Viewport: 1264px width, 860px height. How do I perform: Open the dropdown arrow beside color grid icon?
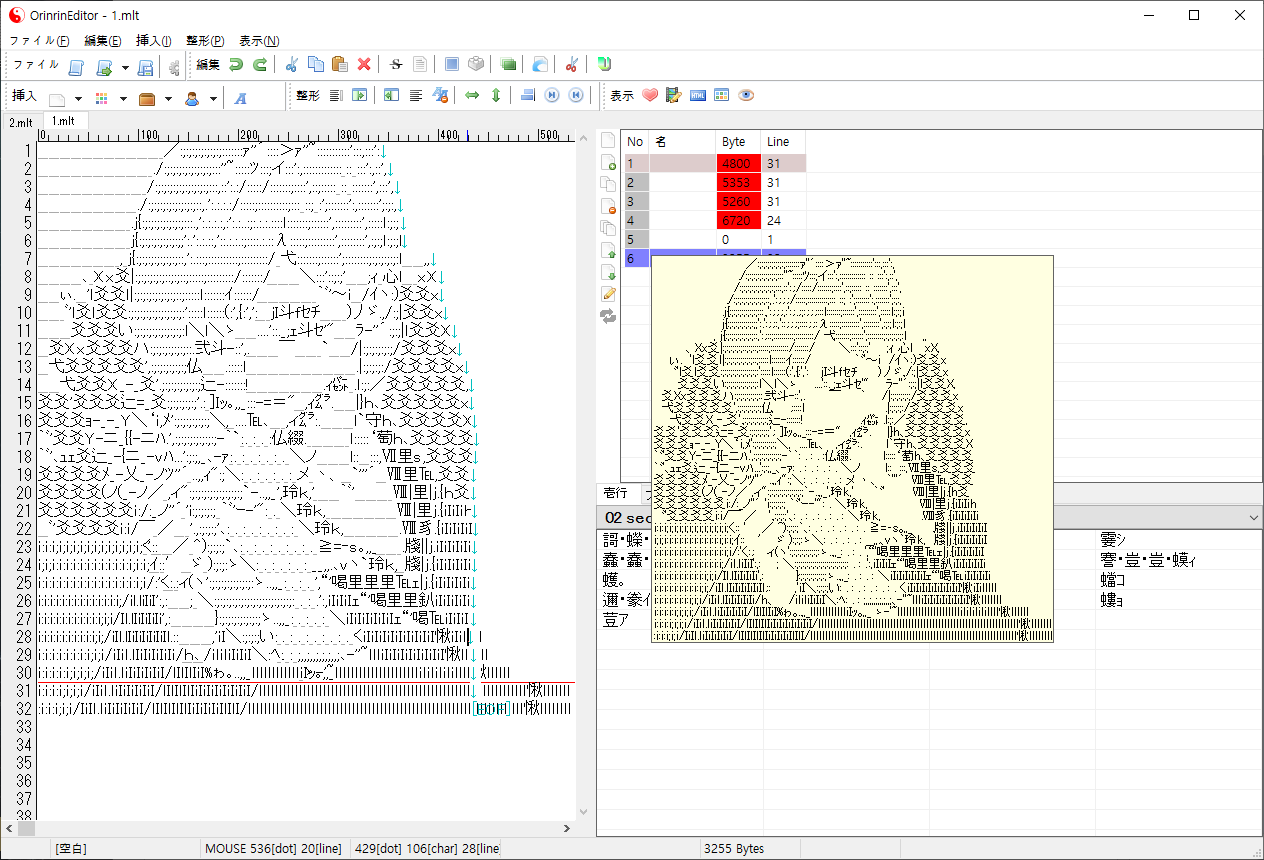click(123, 98)
